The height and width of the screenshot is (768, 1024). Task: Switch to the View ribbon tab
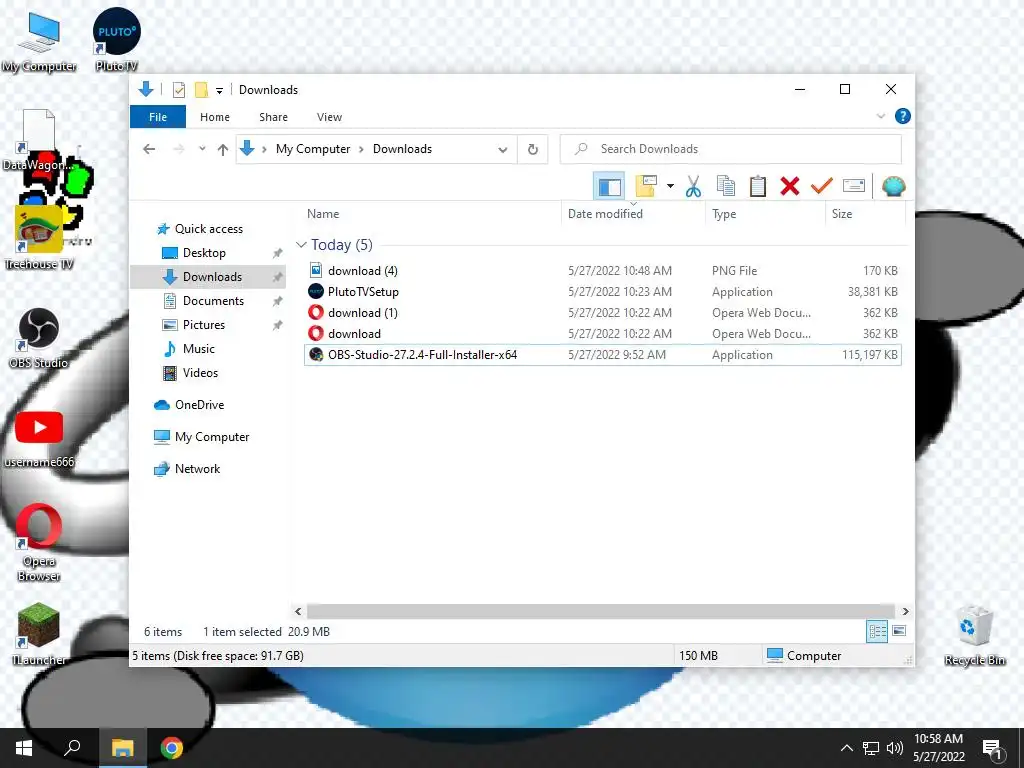click(329, 117)
